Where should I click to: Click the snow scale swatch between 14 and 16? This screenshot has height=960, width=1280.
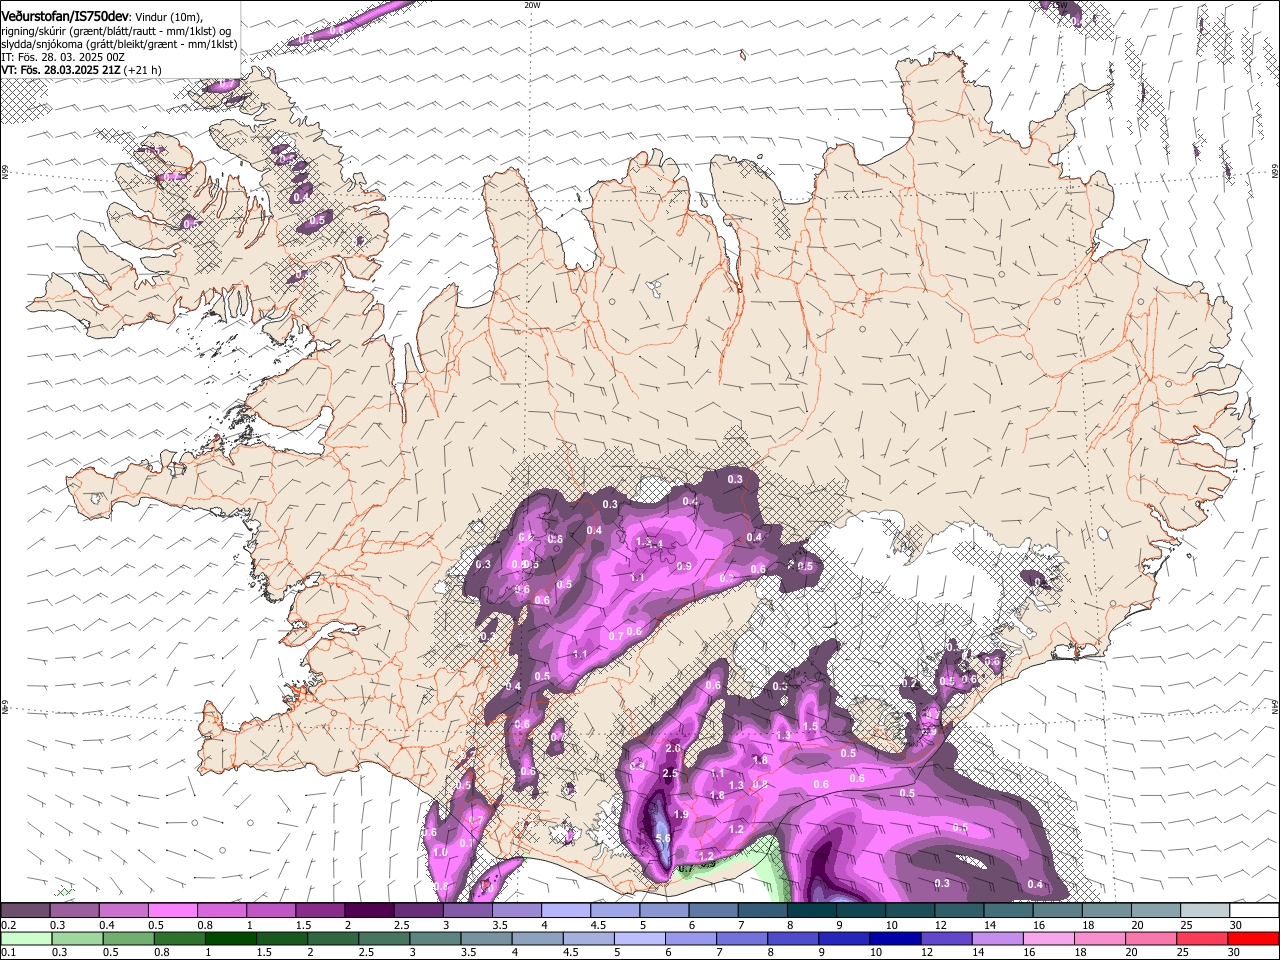pyautogui.click(x=1009, y=911)
